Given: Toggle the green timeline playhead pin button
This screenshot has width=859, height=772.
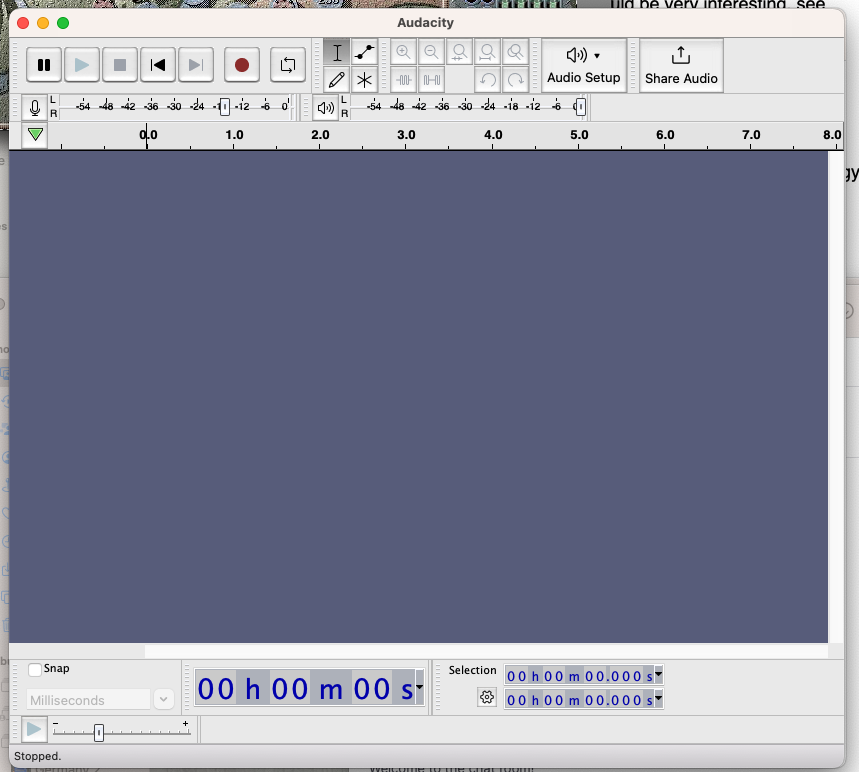Looking at the screenshot, I should (35, 134).
